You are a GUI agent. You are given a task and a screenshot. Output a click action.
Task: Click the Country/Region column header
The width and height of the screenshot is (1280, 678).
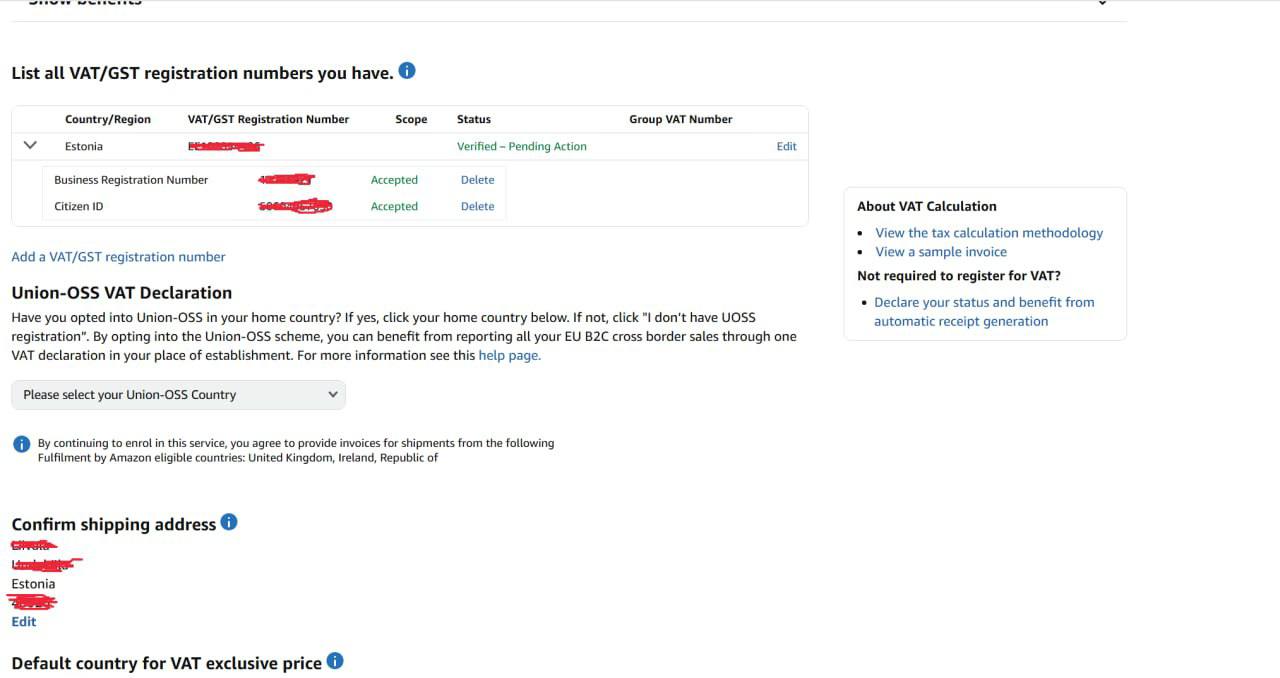tap(108, 119)
